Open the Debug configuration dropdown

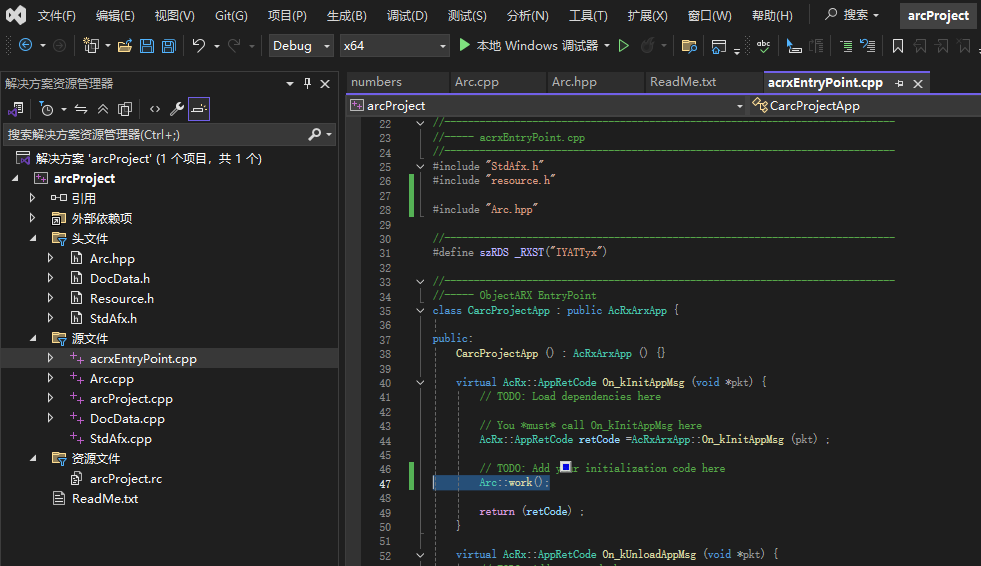point(302,46)
